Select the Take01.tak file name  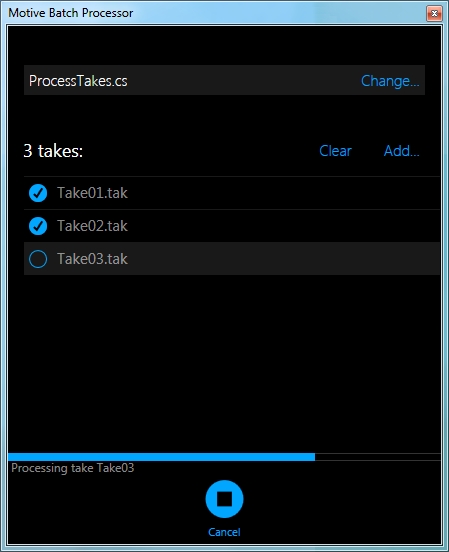click(x=92, y=193)
